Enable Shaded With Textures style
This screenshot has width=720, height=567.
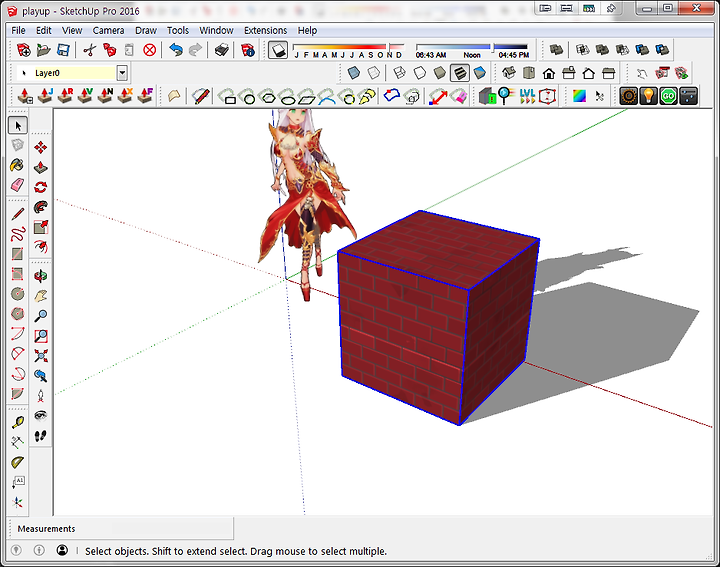tap(460, 73)
